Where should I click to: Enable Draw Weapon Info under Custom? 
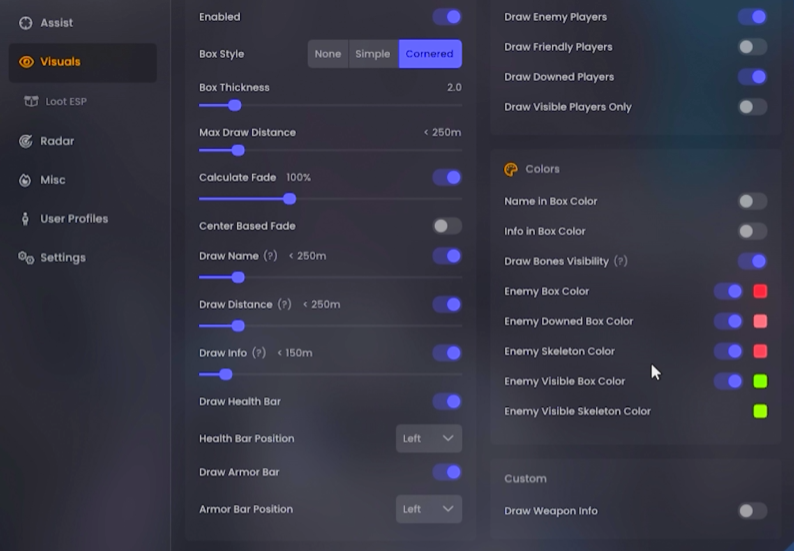click(x=752, y=511)
